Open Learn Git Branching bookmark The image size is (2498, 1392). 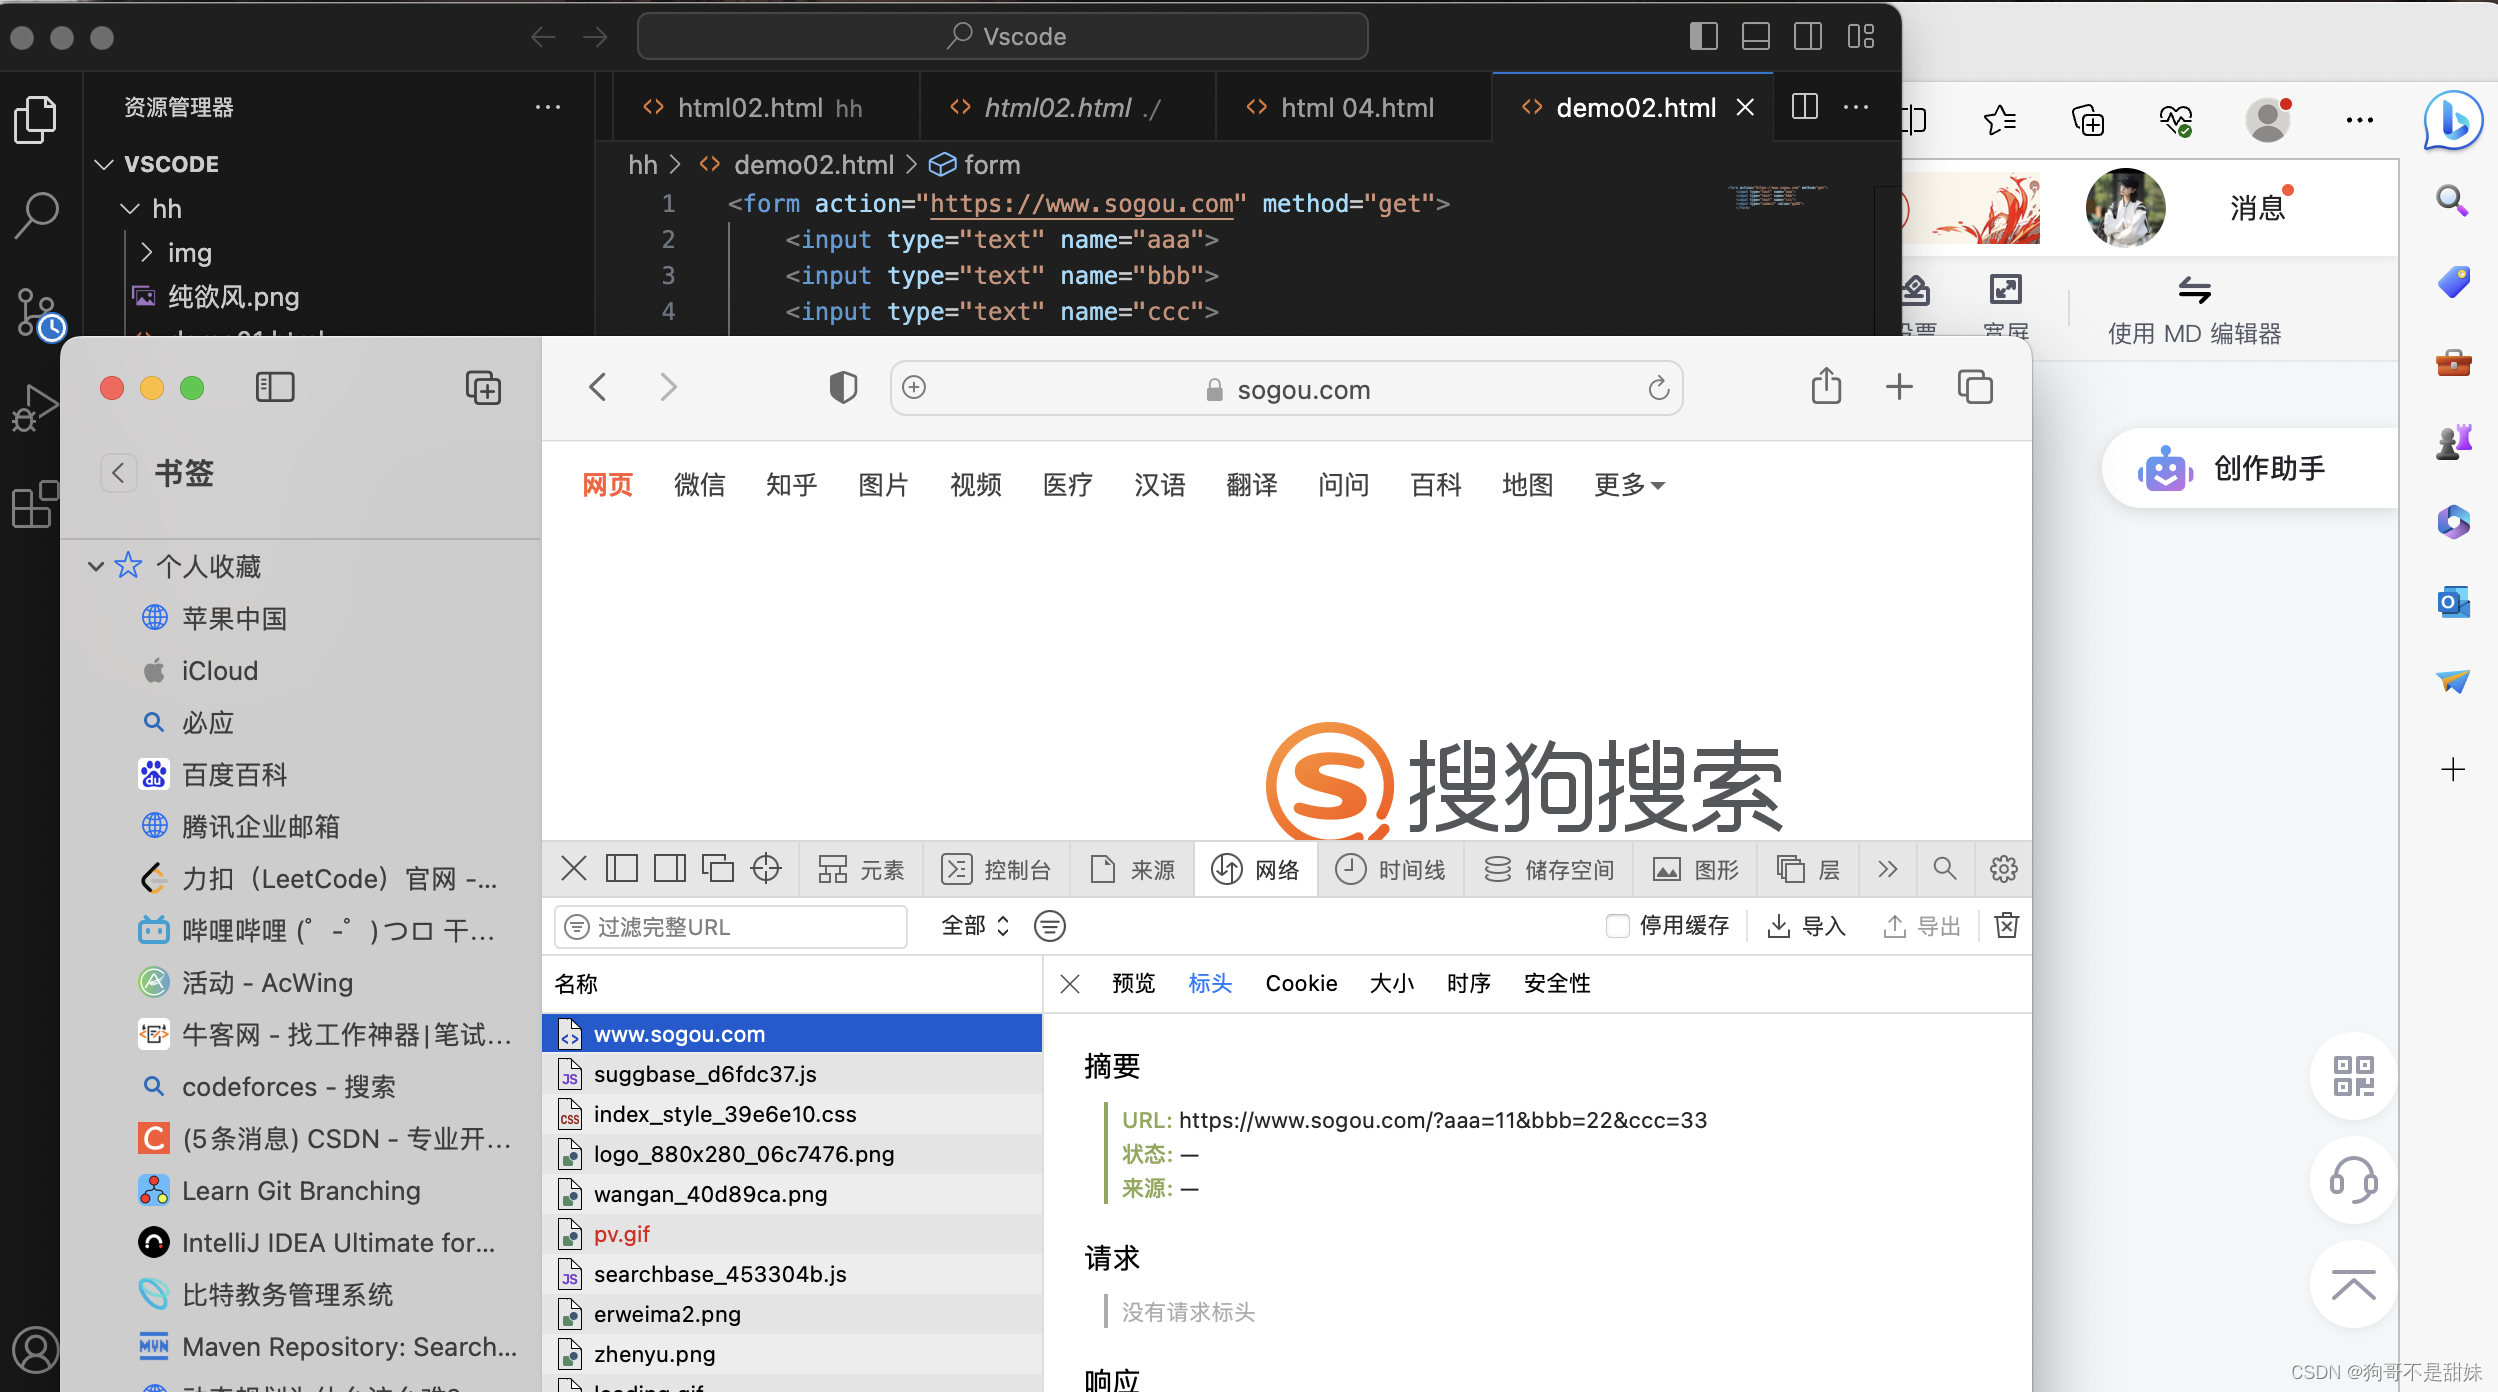[300, 1190]
